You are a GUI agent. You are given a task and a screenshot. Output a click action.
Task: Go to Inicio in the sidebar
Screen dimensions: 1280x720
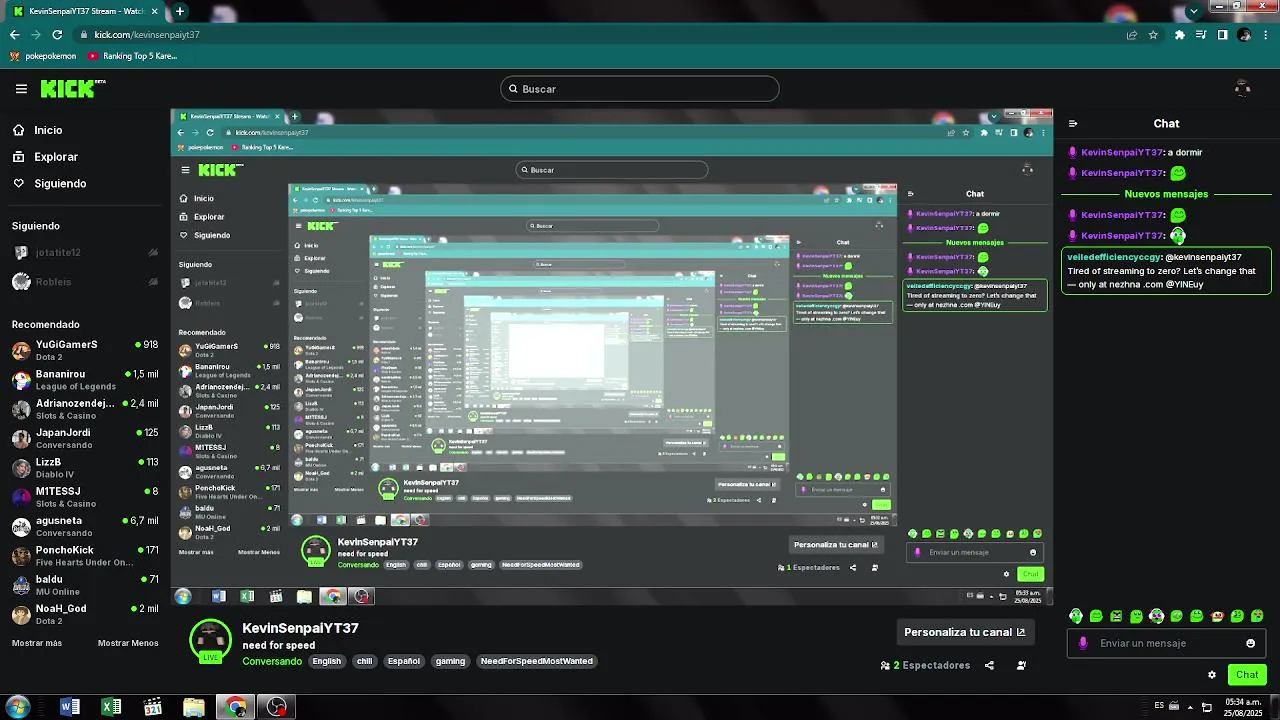38,130
